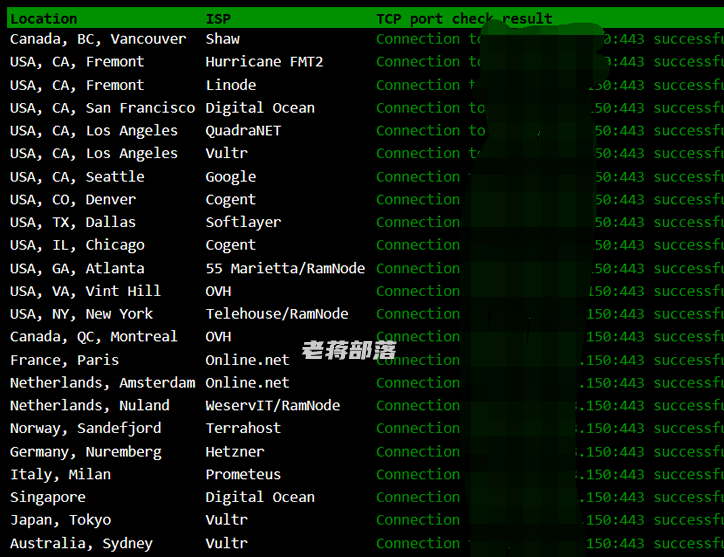Select USA, VA, Vint Hill location

(85, 291)
